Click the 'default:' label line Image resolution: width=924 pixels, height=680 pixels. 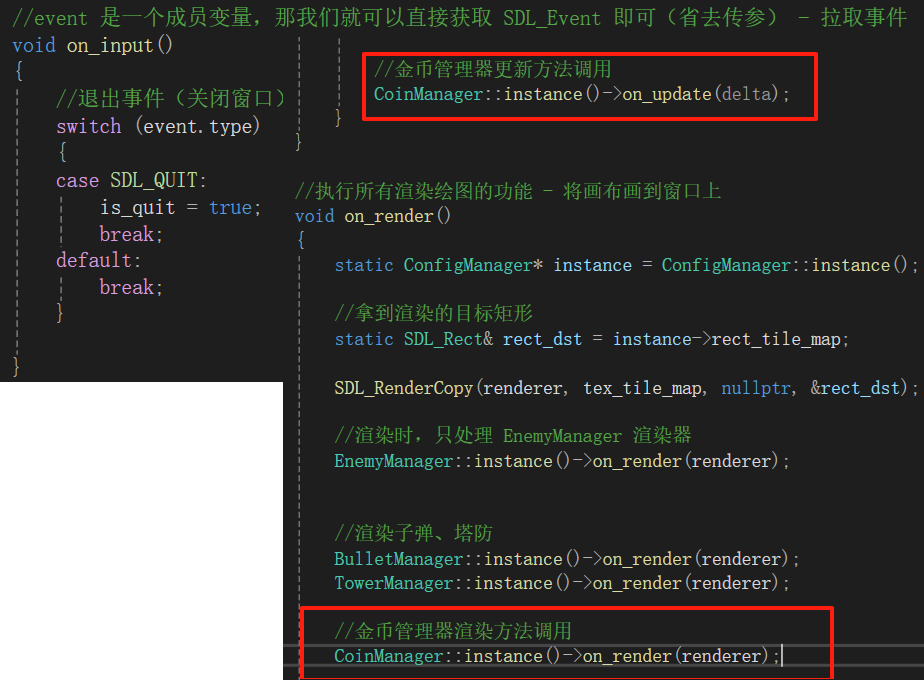coord(98,260)
